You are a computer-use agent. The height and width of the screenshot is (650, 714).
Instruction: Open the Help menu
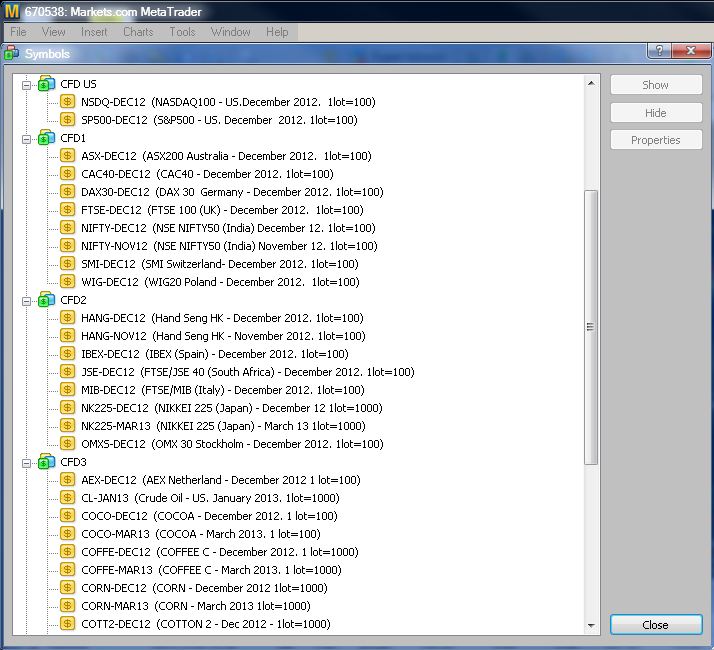277,32
